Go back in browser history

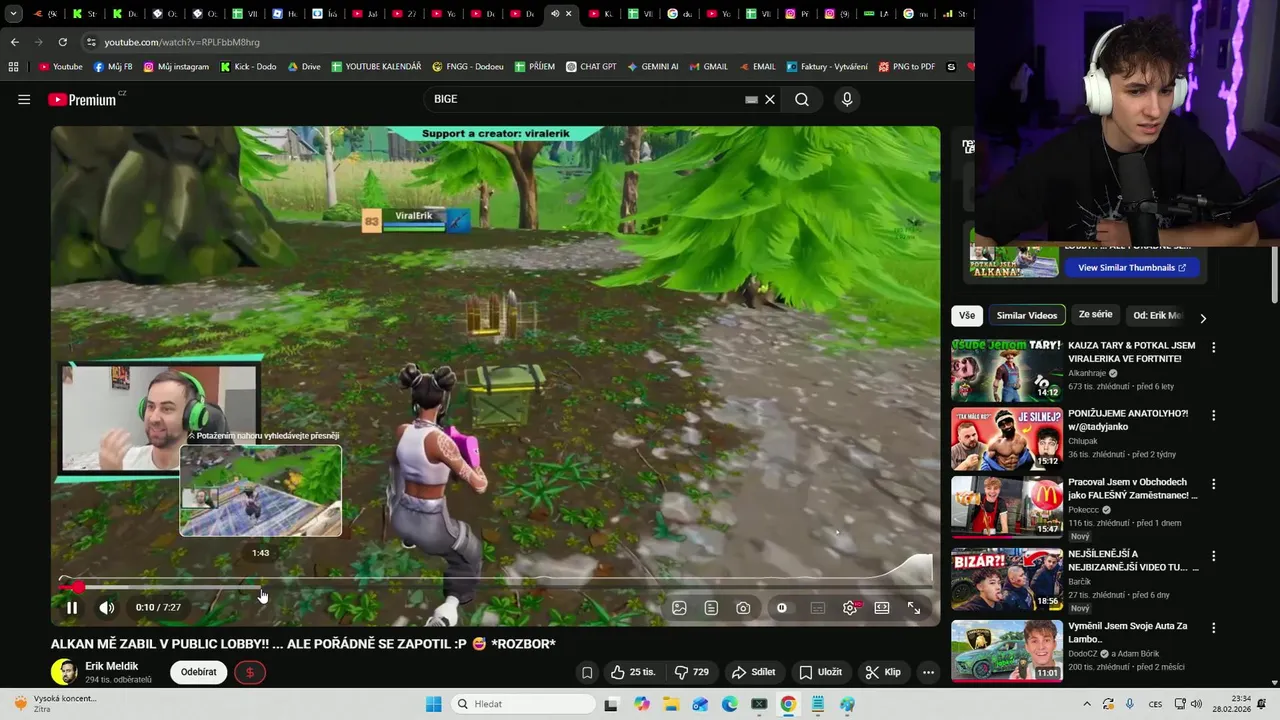click(x=14, y=42)
